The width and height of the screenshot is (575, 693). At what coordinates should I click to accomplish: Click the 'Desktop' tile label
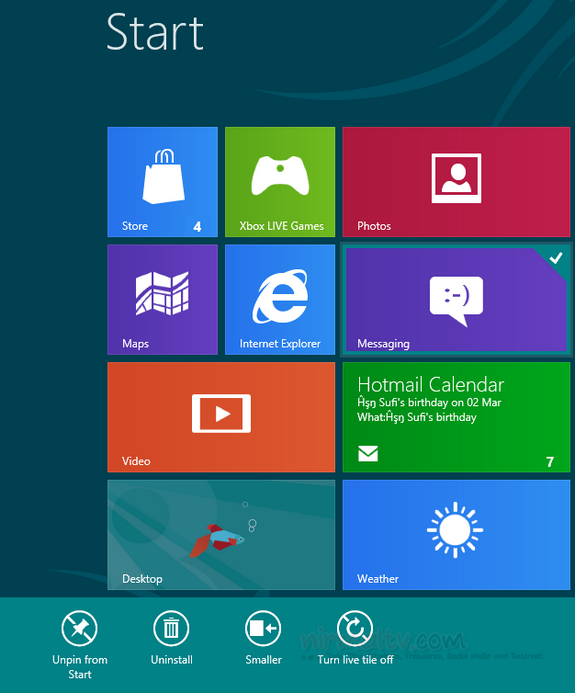point(142,579)
